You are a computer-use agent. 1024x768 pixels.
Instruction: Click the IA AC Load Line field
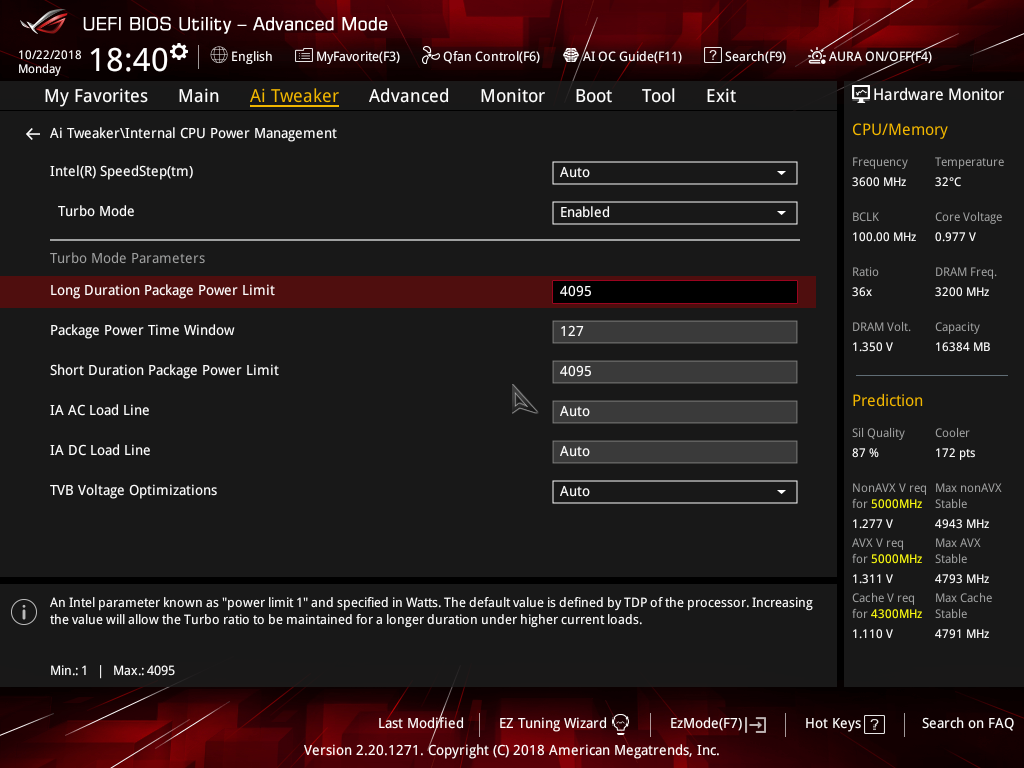[x=675, y=411]
